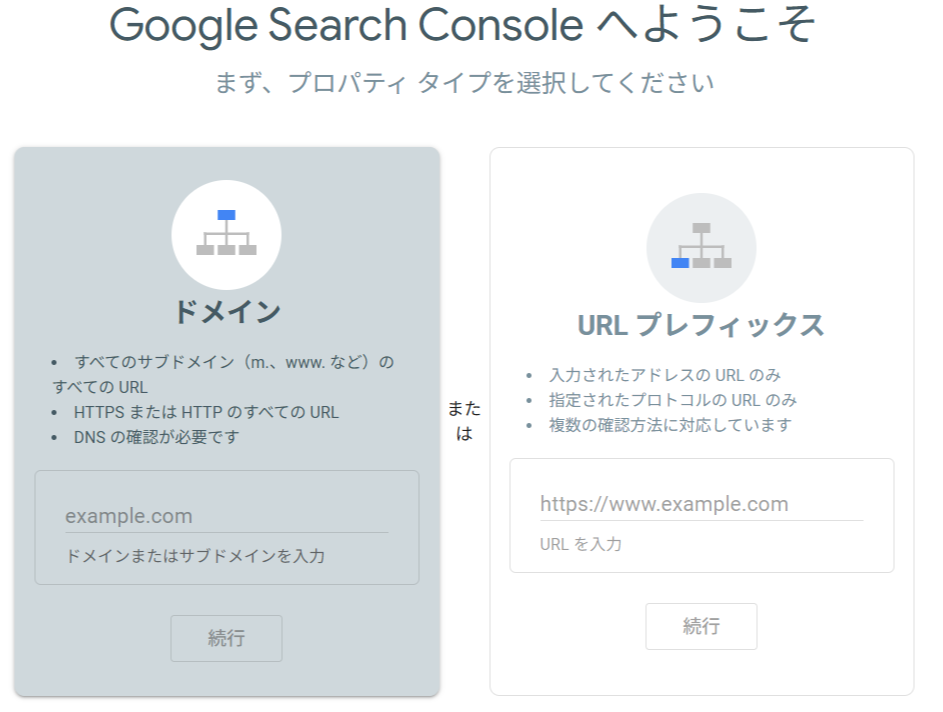Click the URL prefix property type icon
943x712 pixels.
click(x=701, y=248)
